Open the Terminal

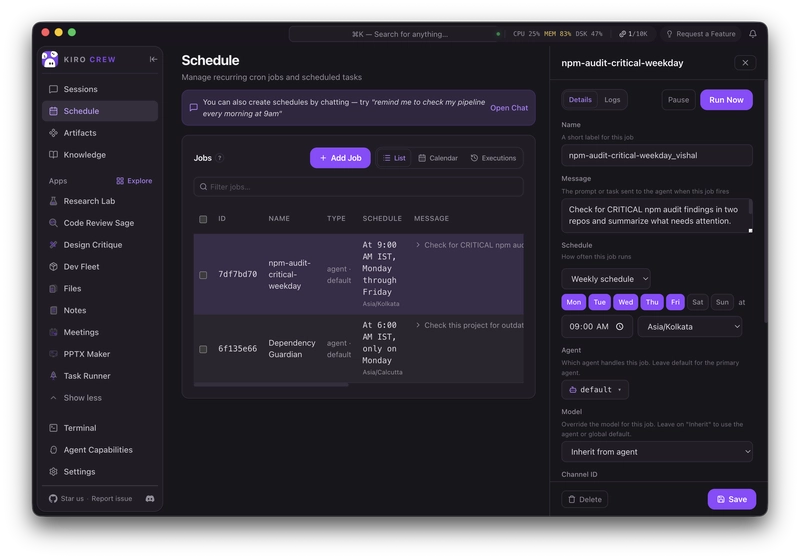100,428
